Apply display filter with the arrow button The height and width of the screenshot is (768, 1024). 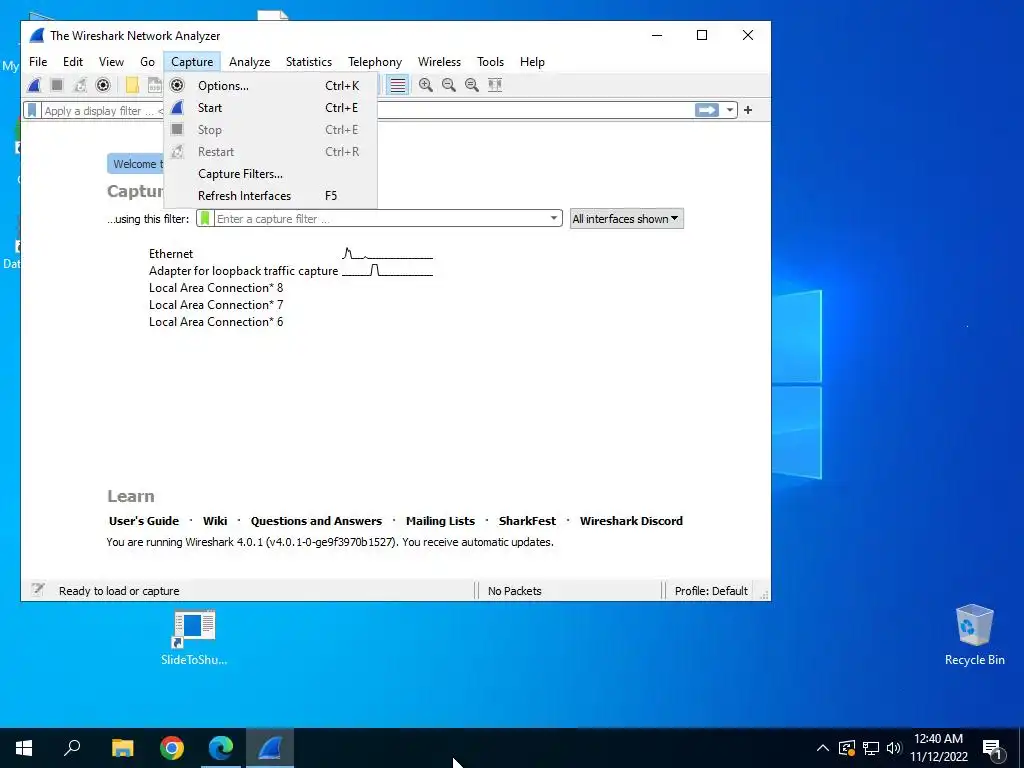pyautogui.click(x=707, y=110)
